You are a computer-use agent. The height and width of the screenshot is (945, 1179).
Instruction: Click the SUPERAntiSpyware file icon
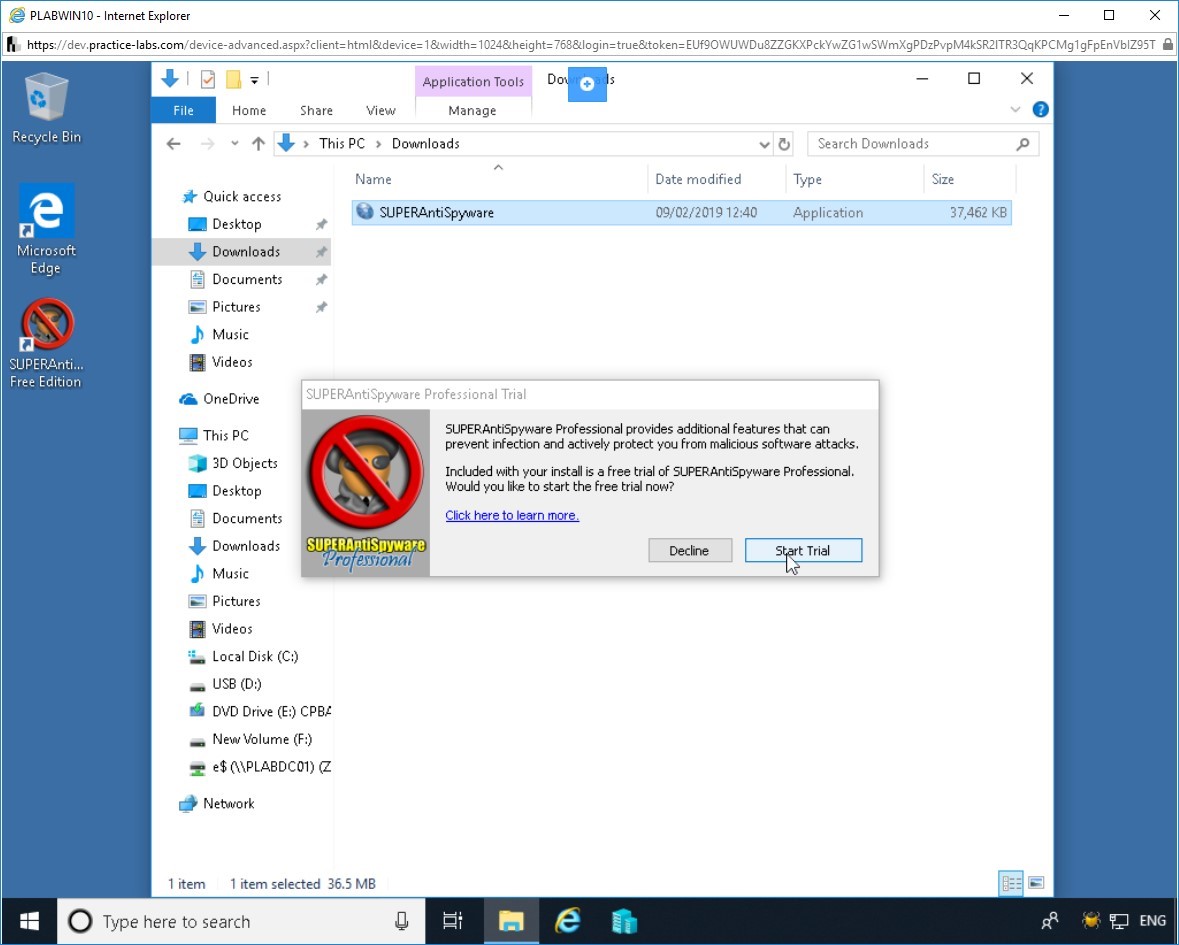365,212
